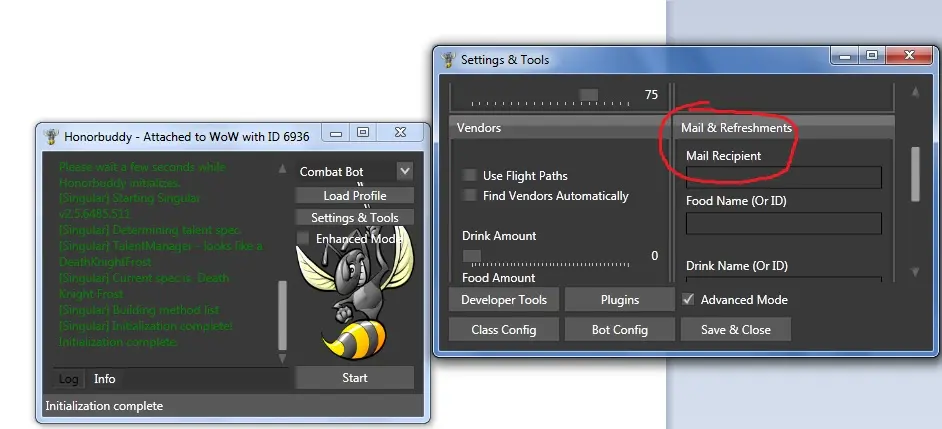Image resolution: width=942 pixels, height=429 pixels.
Task: Enable Find Vendors Automatically checkbox
Action: point(469,195)
